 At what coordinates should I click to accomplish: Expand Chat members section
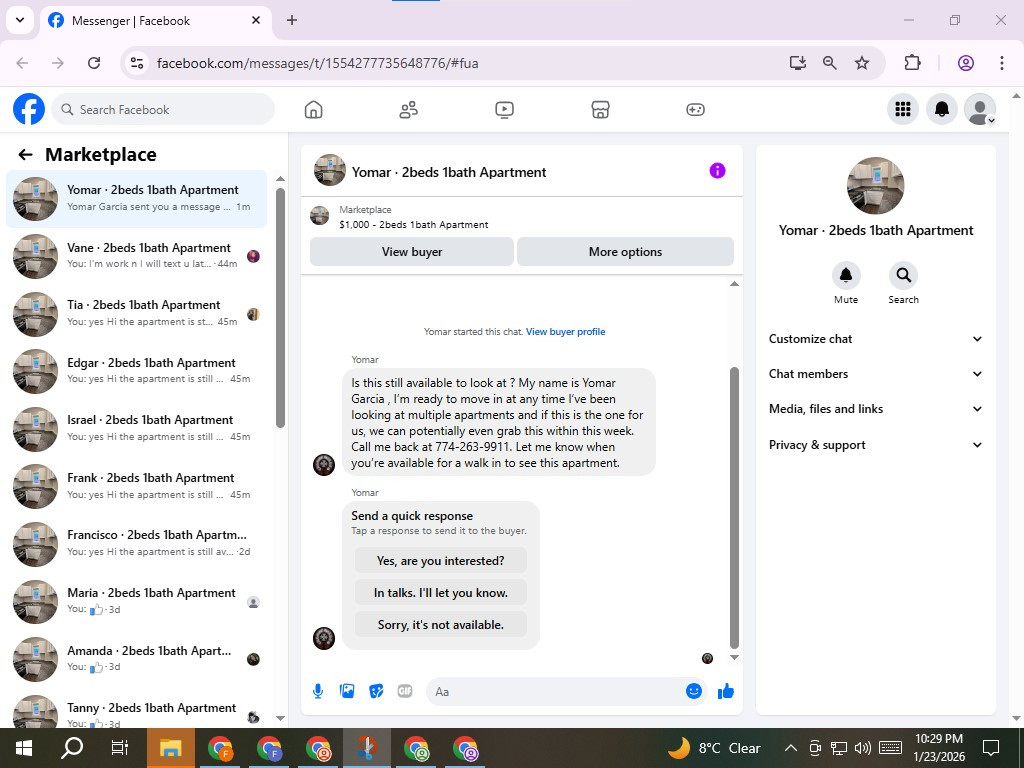[x=875, y=374]
